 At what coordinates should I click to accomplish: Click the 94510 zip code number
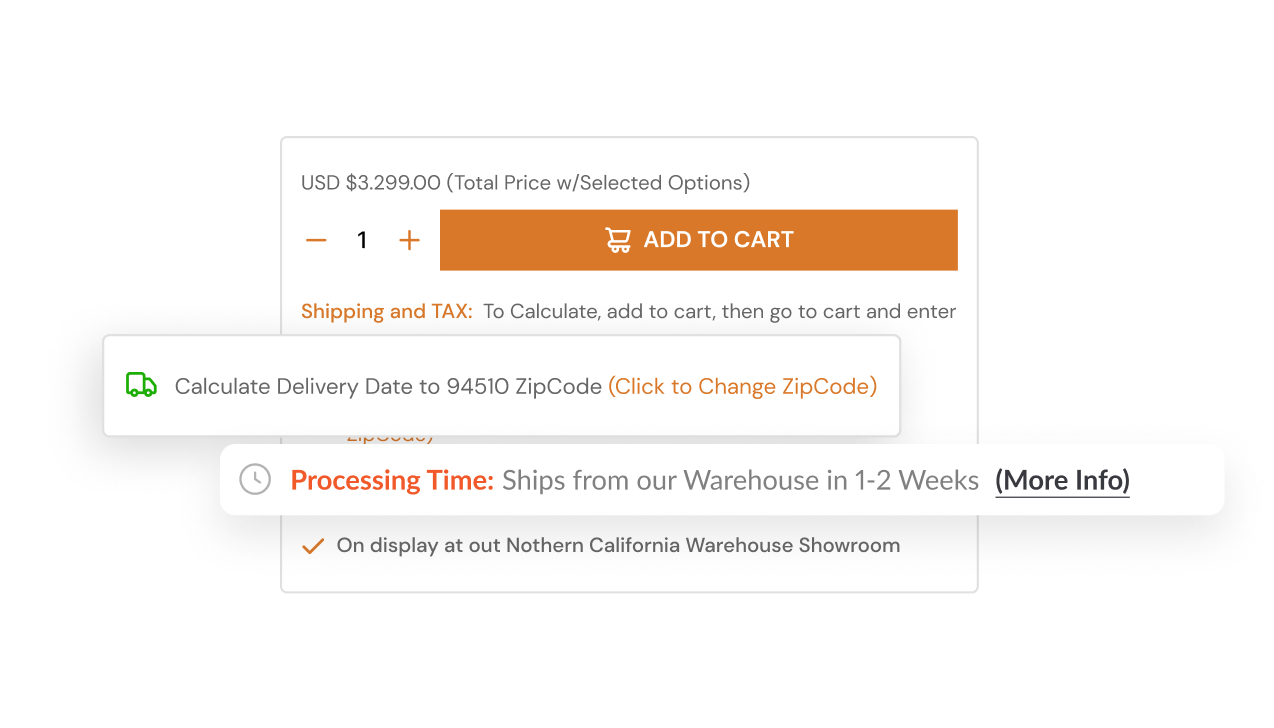pyautogui.click(x=478, y=386)
